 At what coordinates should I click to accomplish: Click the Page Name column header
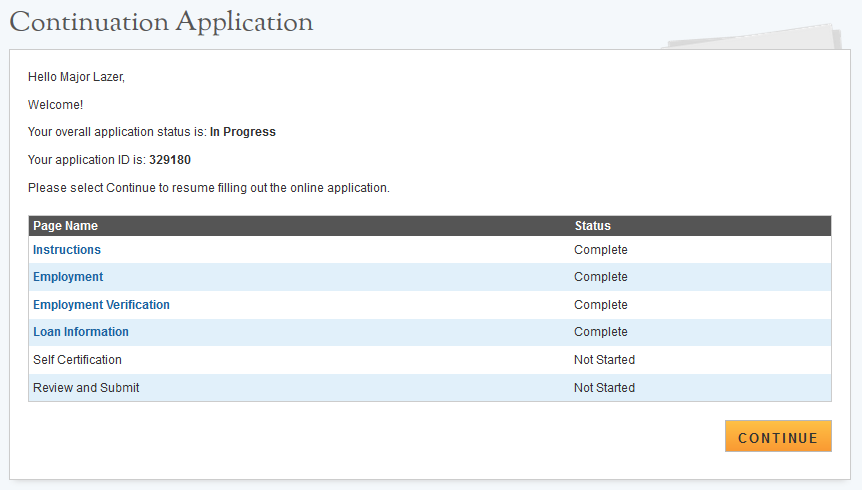click(x=65, y=226)
